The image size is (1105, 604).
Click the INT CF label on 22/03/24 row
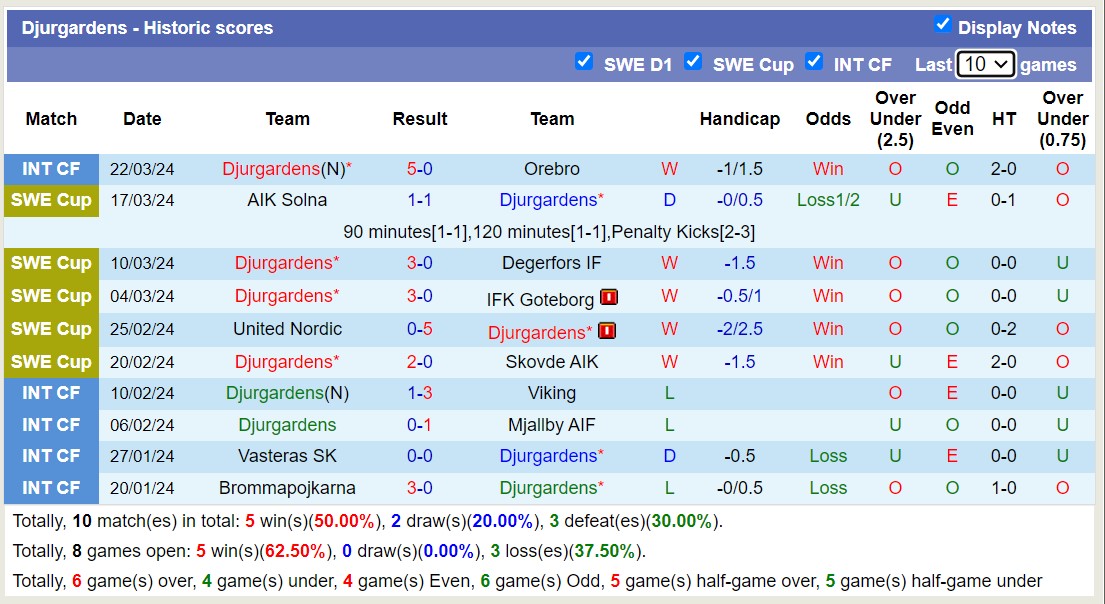pos(51,169)
